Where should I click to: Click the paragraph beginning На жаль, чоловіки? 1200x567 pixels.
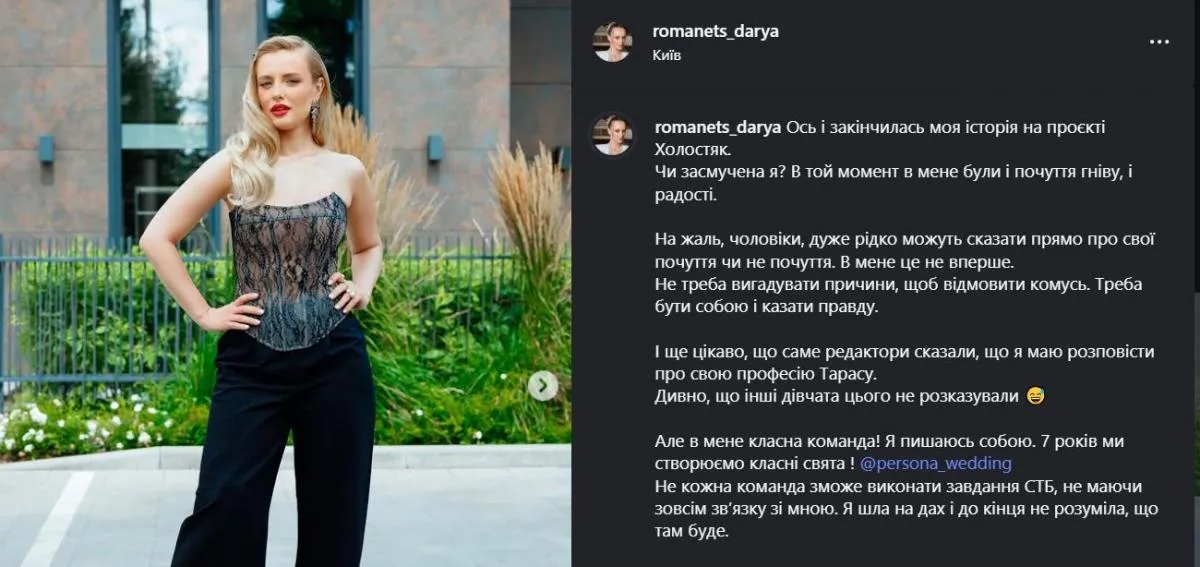891,250
